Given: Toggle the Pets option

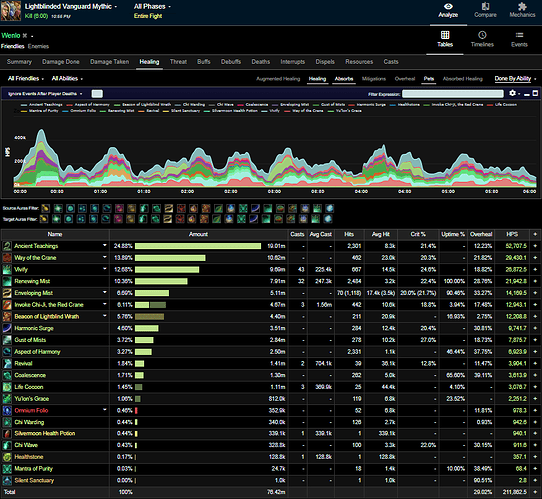Looking at the screenshot, I should [x=429, y=79].
